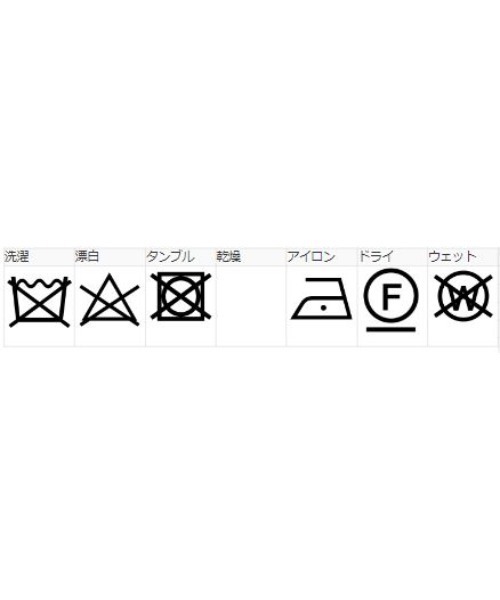Click the letter F inside the circle
Image resolution: width=500 pixels, height=600 pixels.
(x=391, y=296)
